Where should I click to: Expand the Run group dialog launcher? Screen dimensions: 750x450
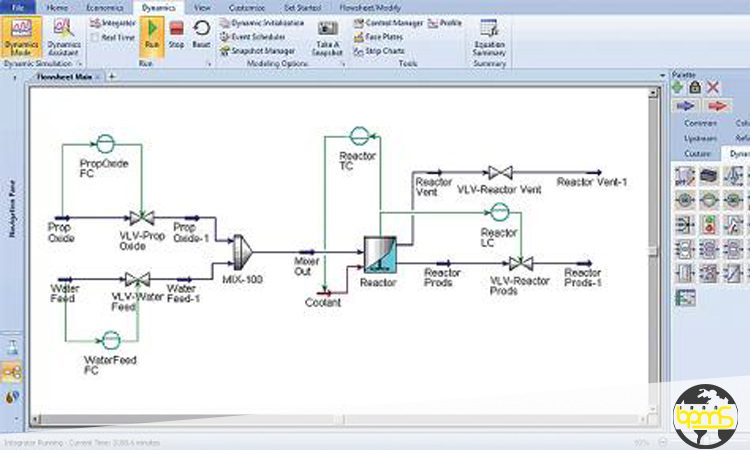[208, 63]
